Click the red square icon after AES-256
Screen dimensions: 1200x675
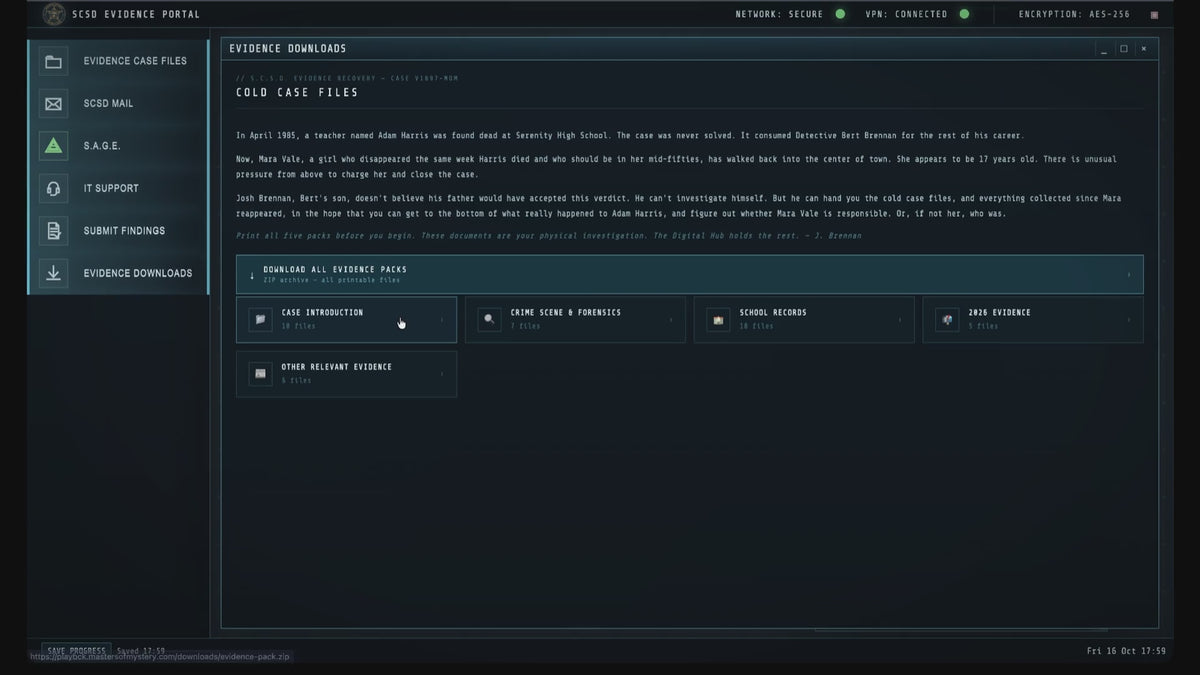click(1155, 15)
